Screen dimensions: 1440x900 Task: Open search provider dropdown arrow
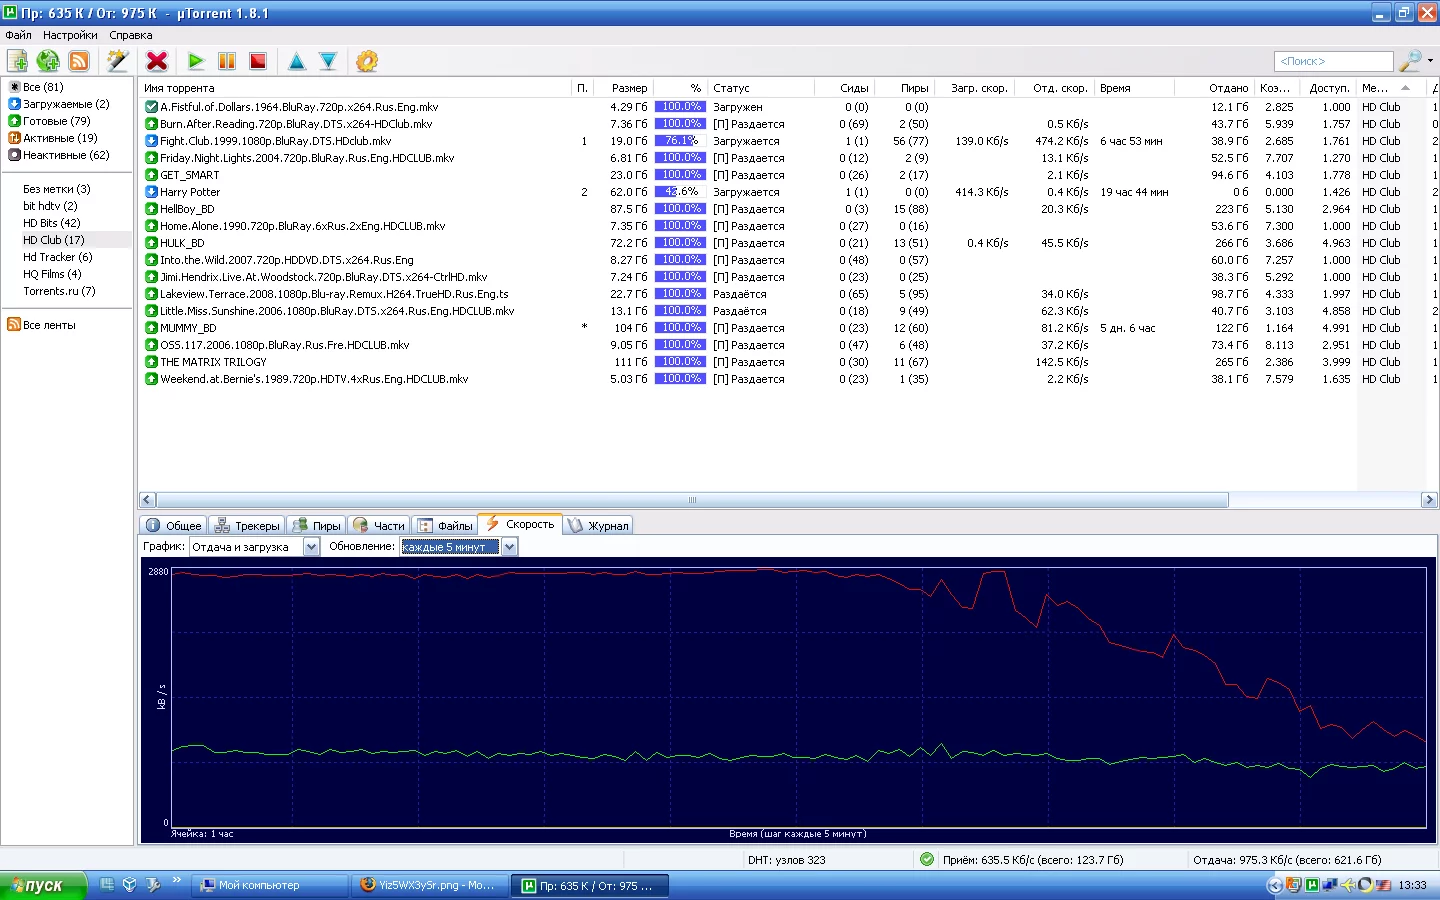pos(1430,61)
